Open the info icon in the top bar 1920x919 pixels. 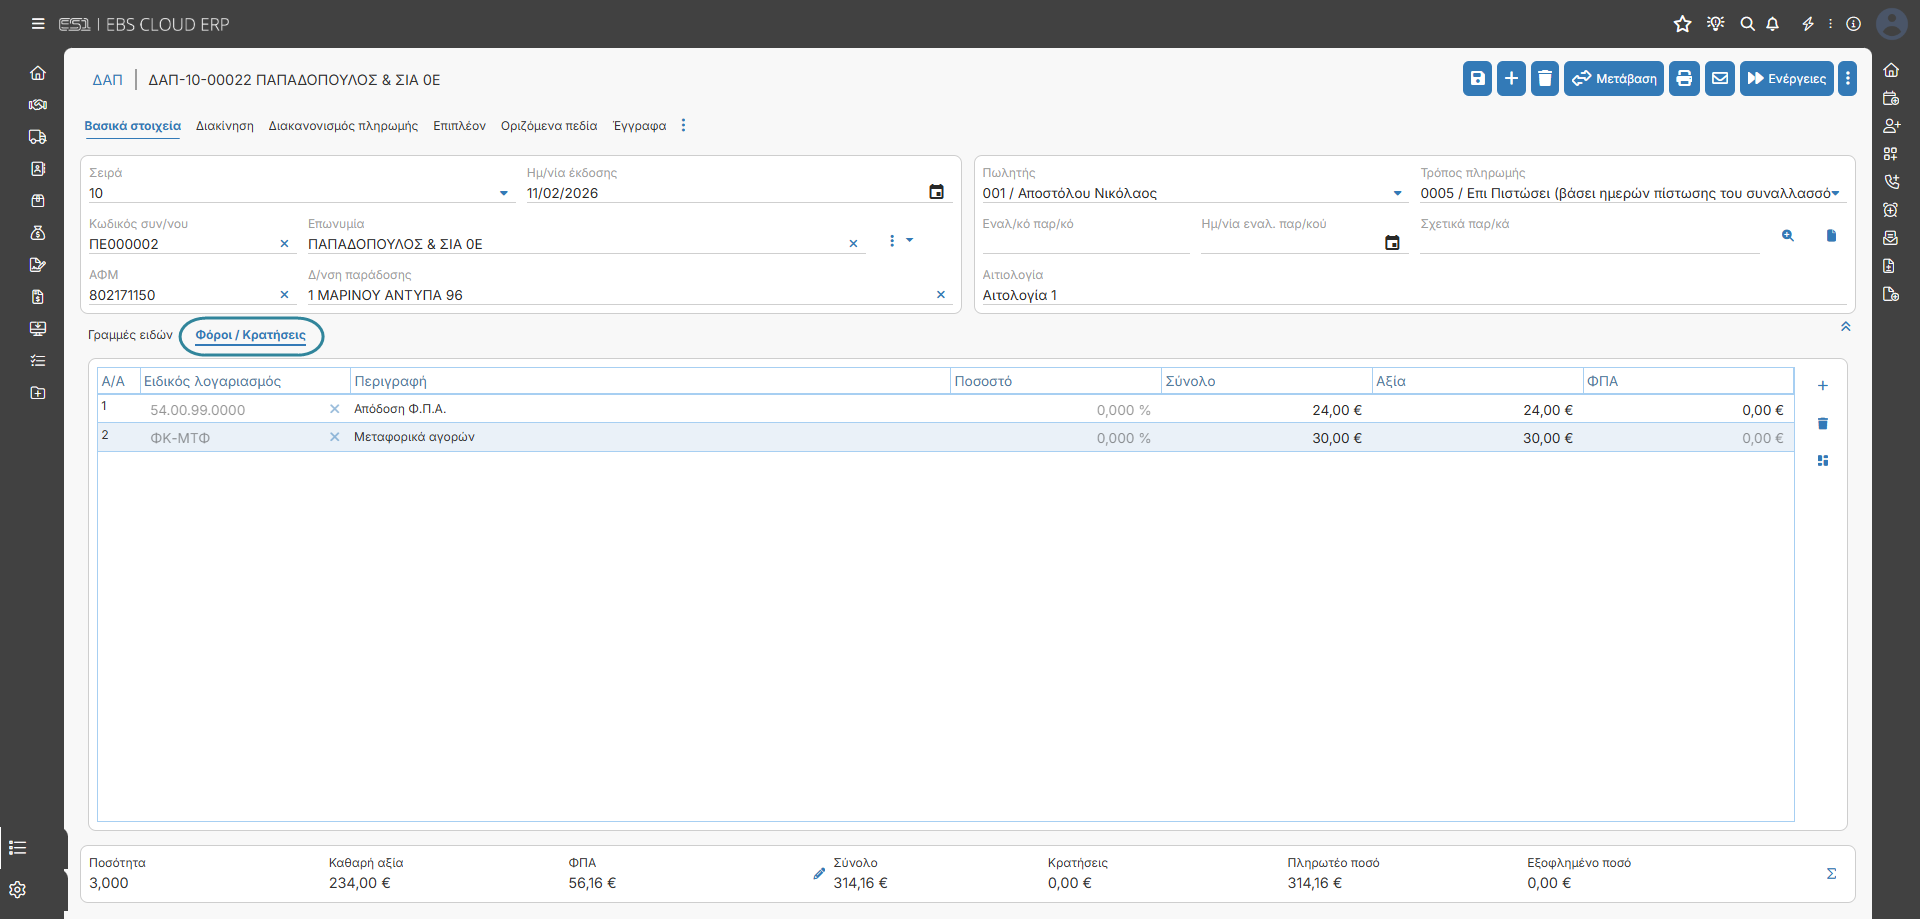tap(1853, 24)
